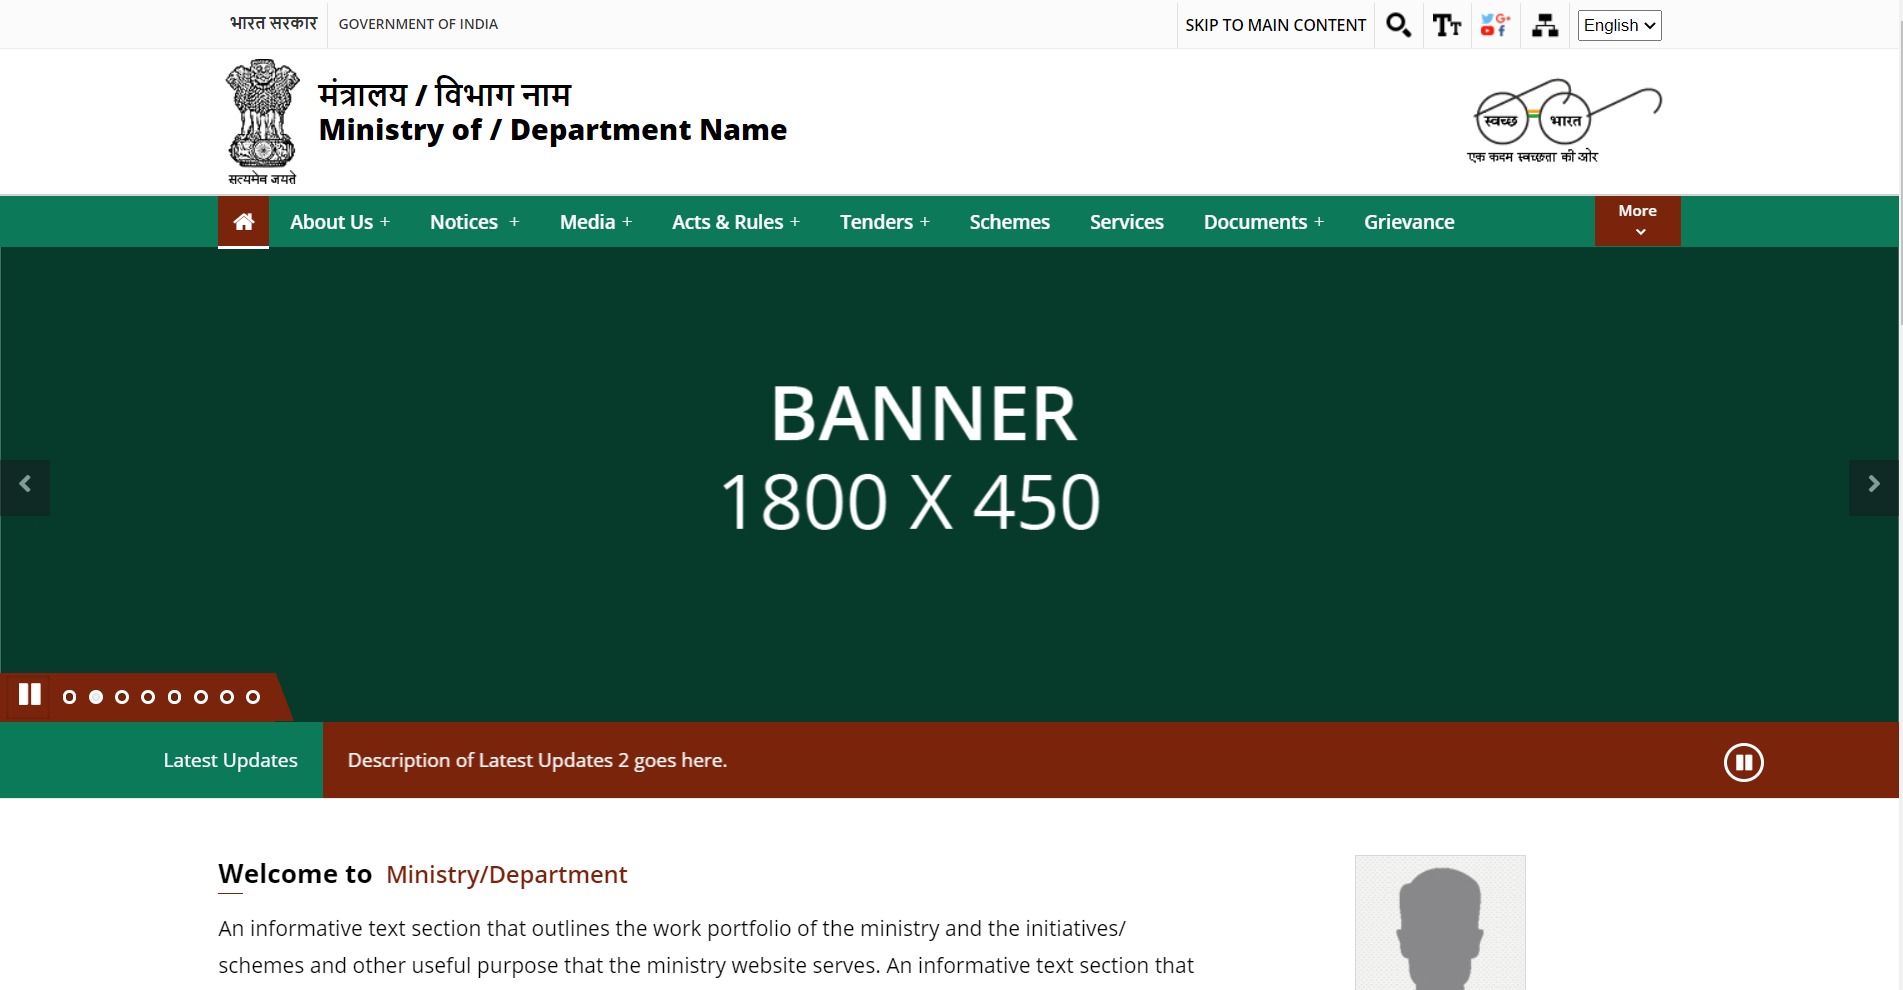Click the search magnifier icon
The width and height of the screenshot is (1903, 990).
[x=1398, y=25]
